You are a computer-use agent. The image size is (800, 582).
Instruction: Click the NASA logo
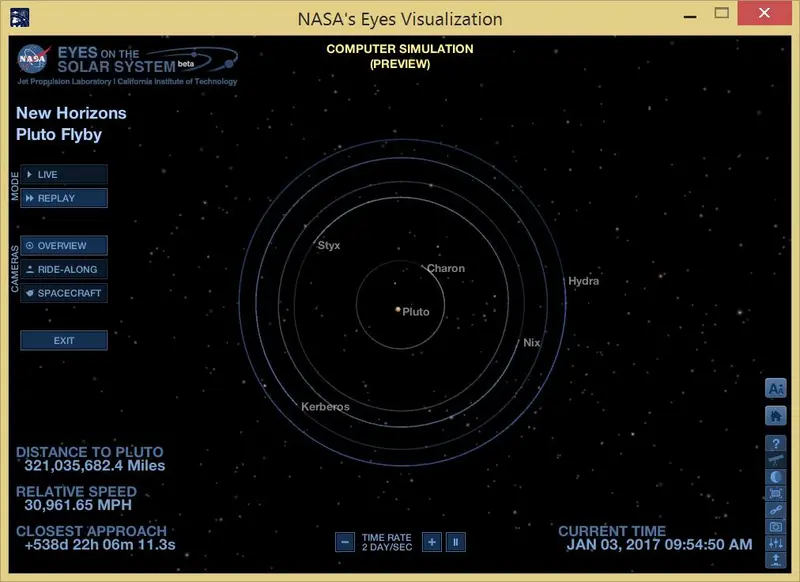tap(33, 59)
